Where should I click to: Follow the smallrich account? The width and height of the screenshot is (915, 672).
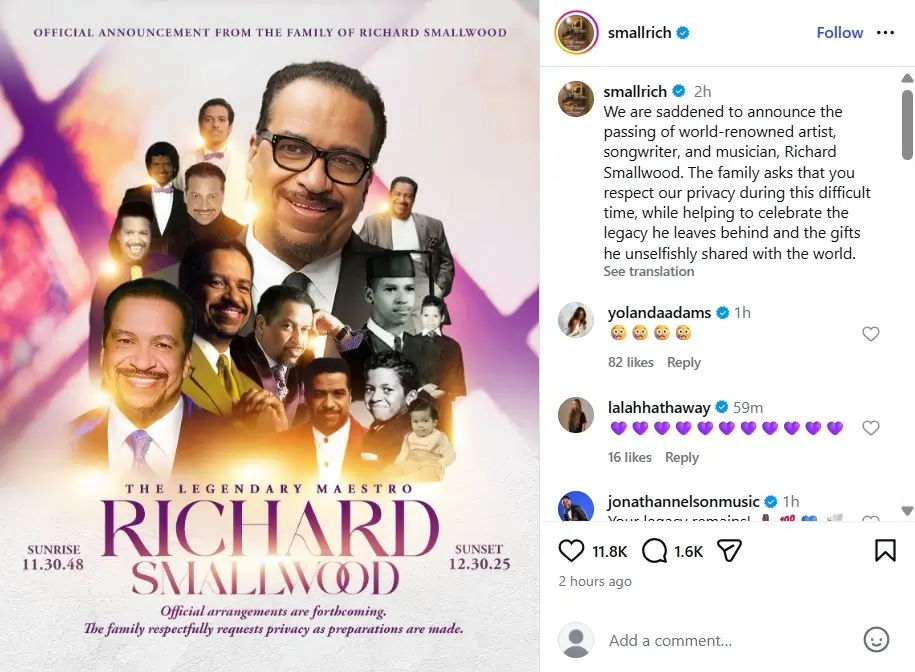[839, 33]
